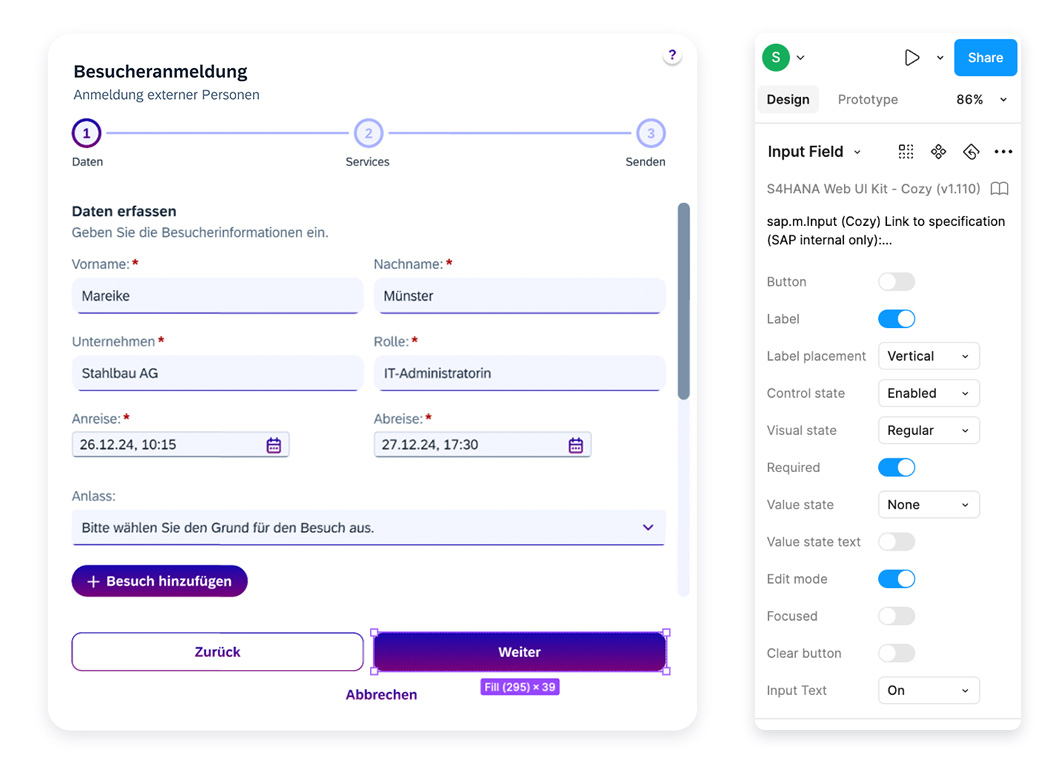The height and width of the screenshot is (768, 1059).
Task: Open the component documentation book icon
Action: [x=1000, y=188]
